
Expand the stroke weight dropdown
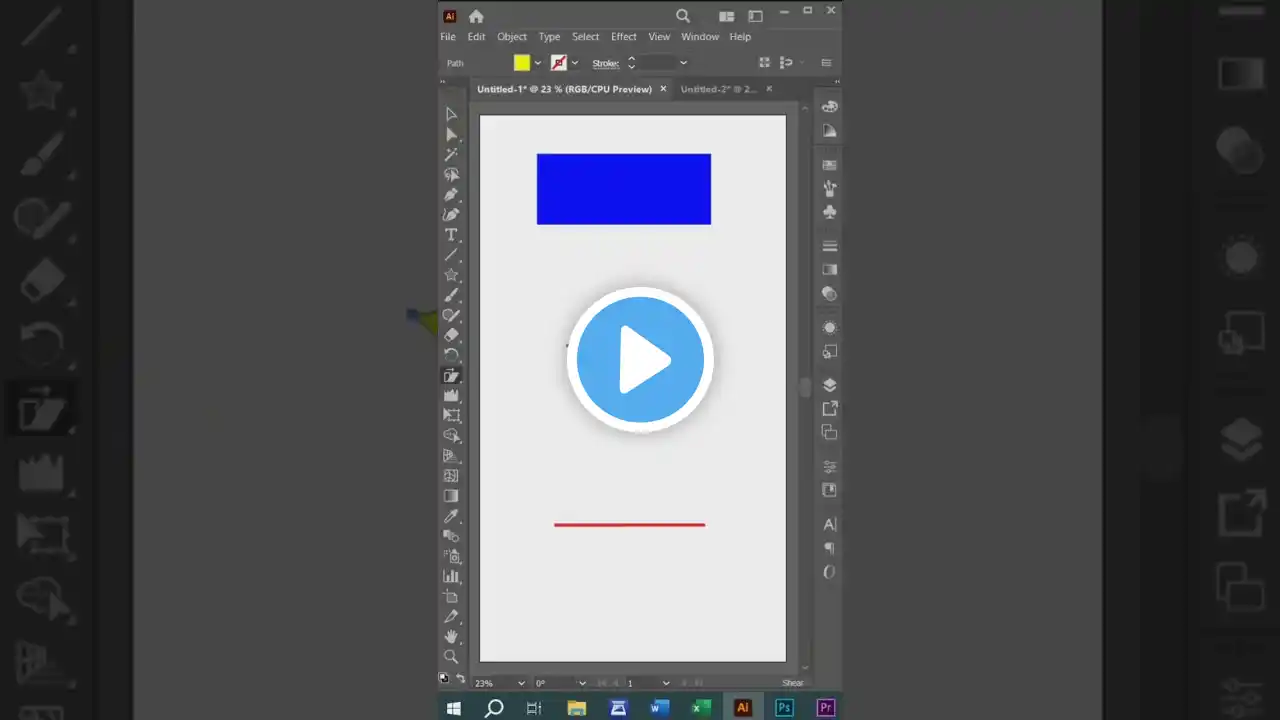point(683,63)
